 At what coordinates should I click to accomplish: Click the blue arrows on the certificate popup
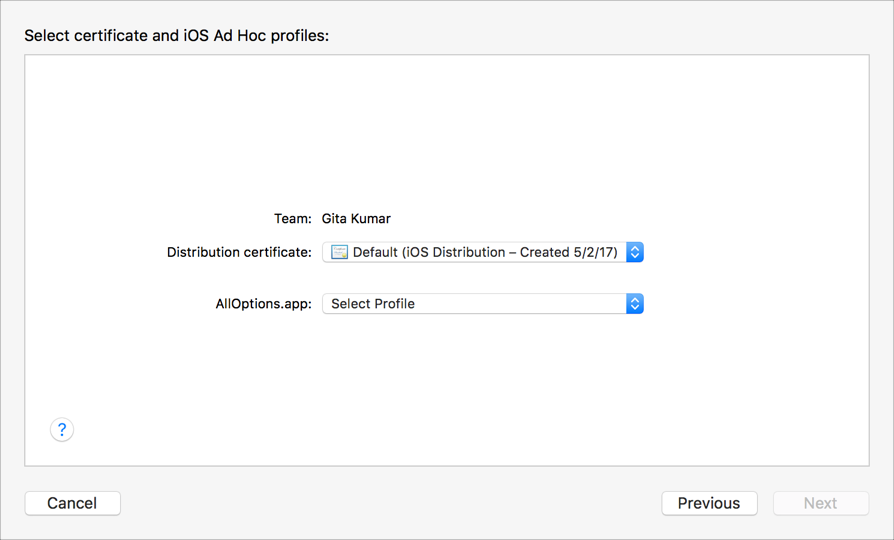(x=635, y=253)
